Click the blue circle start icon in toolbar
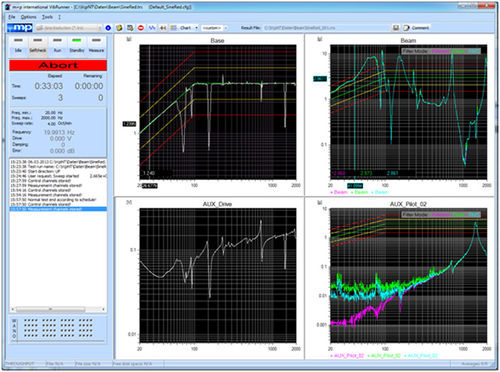This screenshot has width=500, height=372. [x=108, y=28]
